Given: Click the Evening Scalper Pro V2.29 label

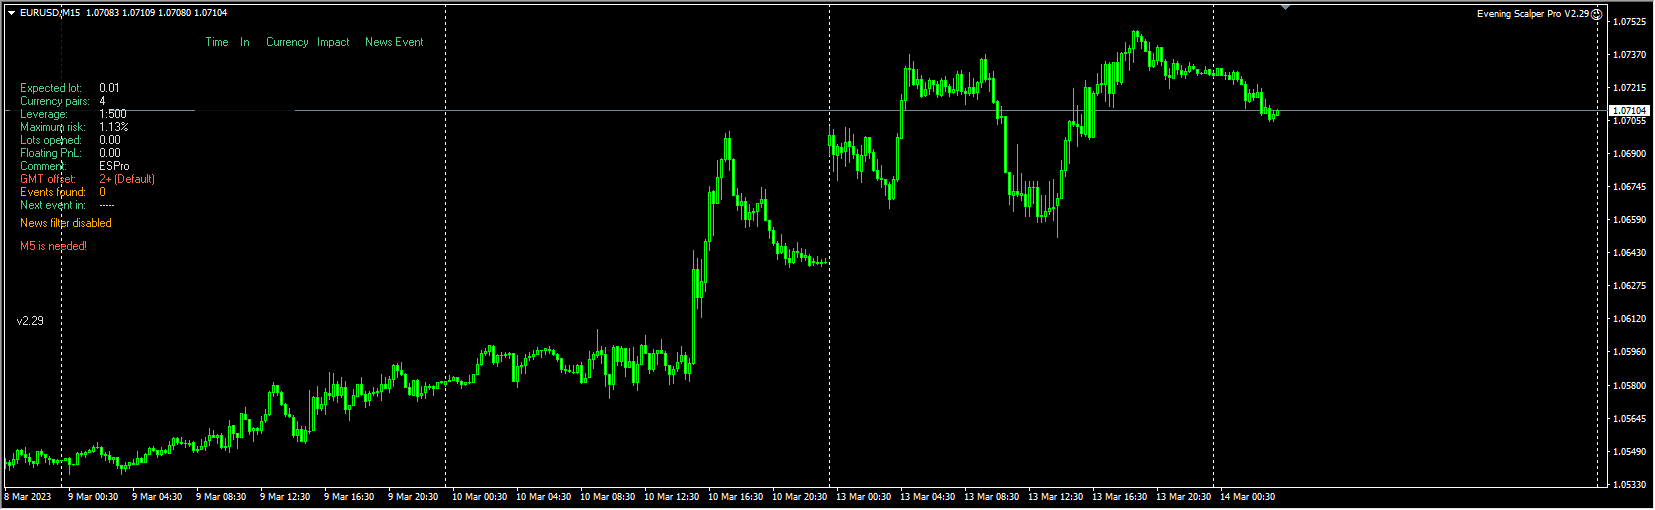Looking at the screenshot, I should 1533,14.
